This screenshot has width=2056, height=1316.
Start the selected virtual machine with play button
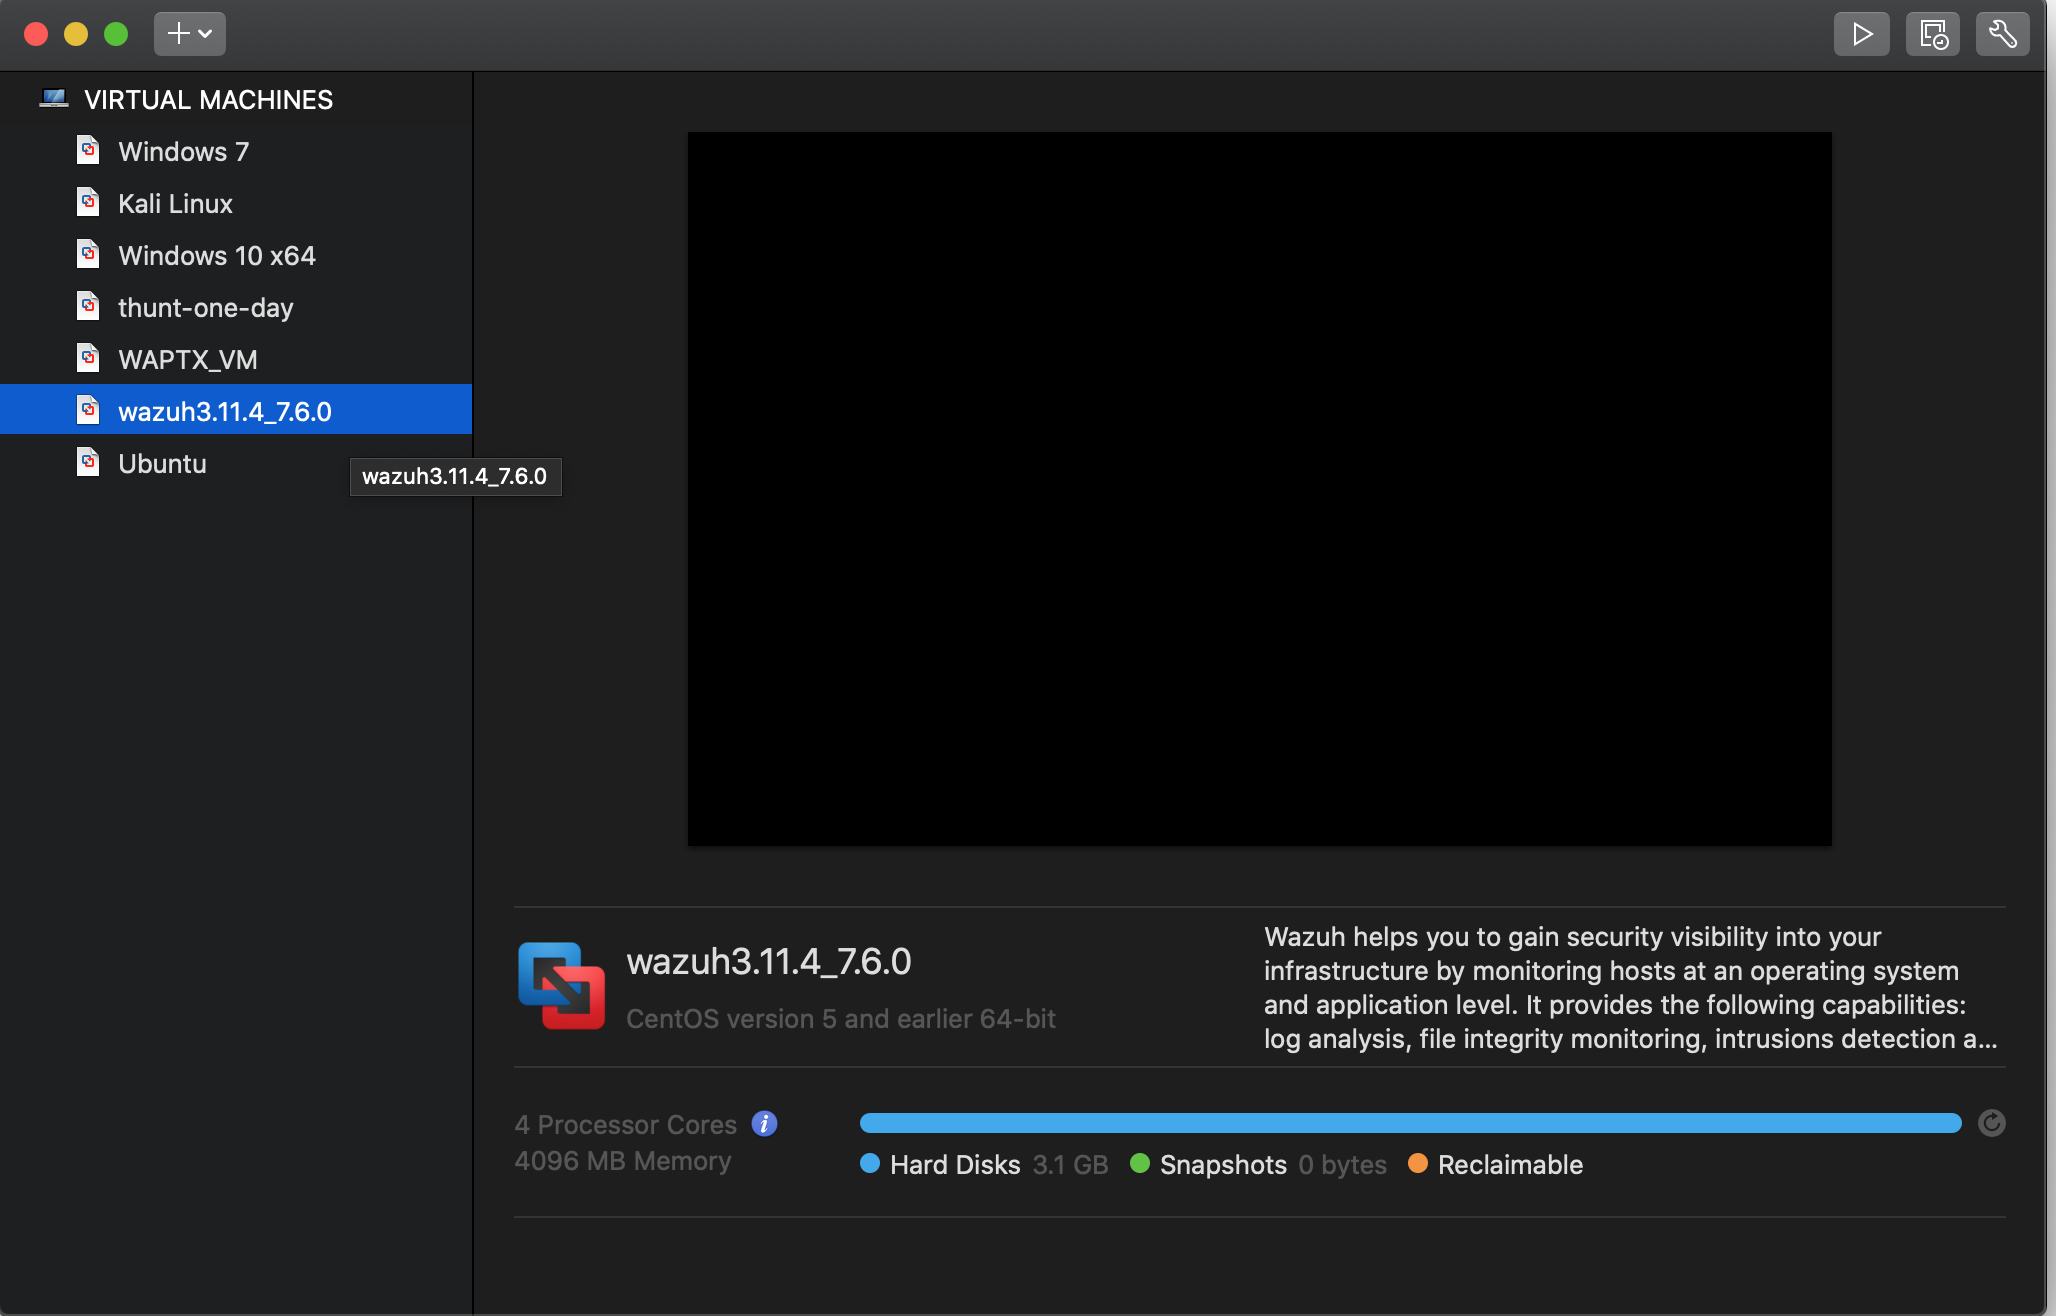pyautogui.click(x=1861, y=34)
